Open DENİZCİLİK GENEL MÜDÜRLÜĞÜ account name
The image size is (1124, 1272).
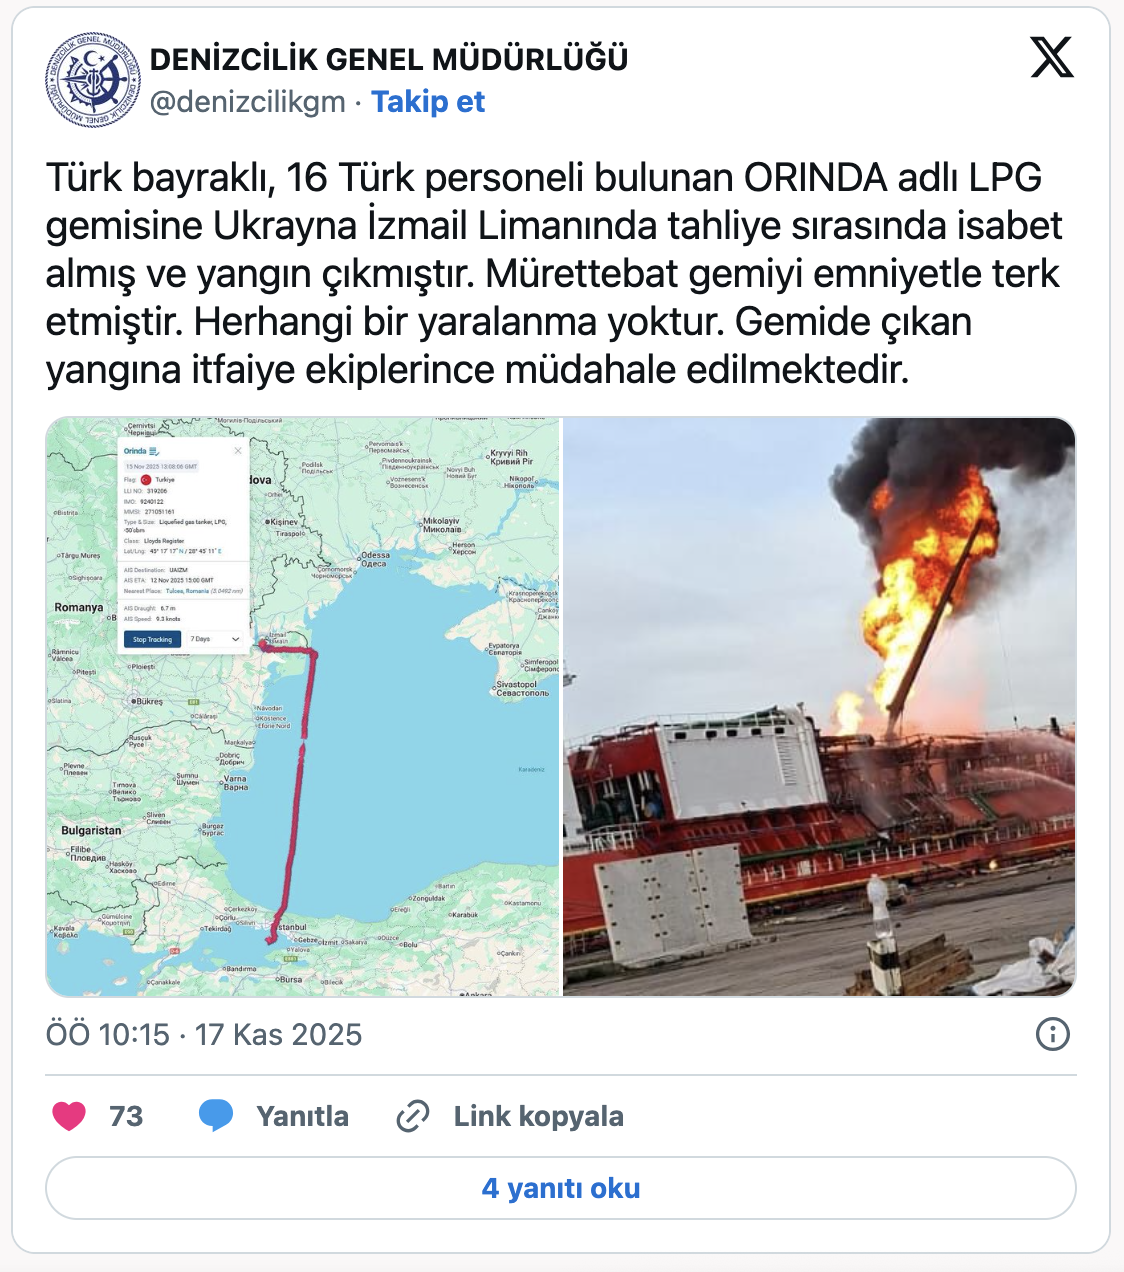[x=389, y=60]
